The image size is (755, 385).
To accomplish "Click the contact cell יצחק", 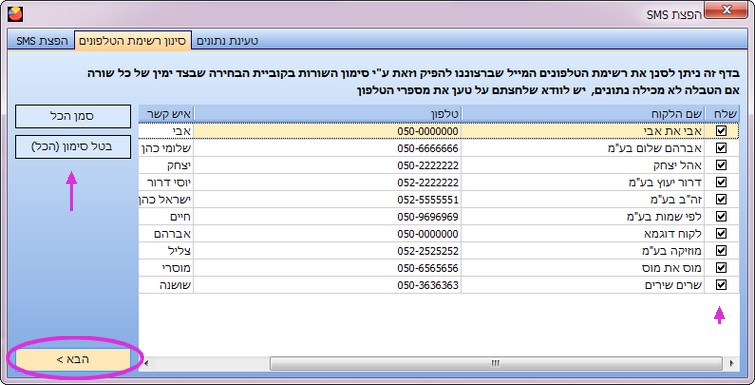I will pyautogui.click(x=166, y=166).
